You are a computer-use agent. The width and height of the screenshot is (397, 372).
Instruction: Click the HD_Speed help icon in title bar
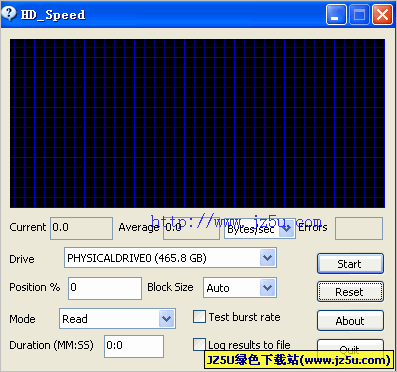click(9, 14)
